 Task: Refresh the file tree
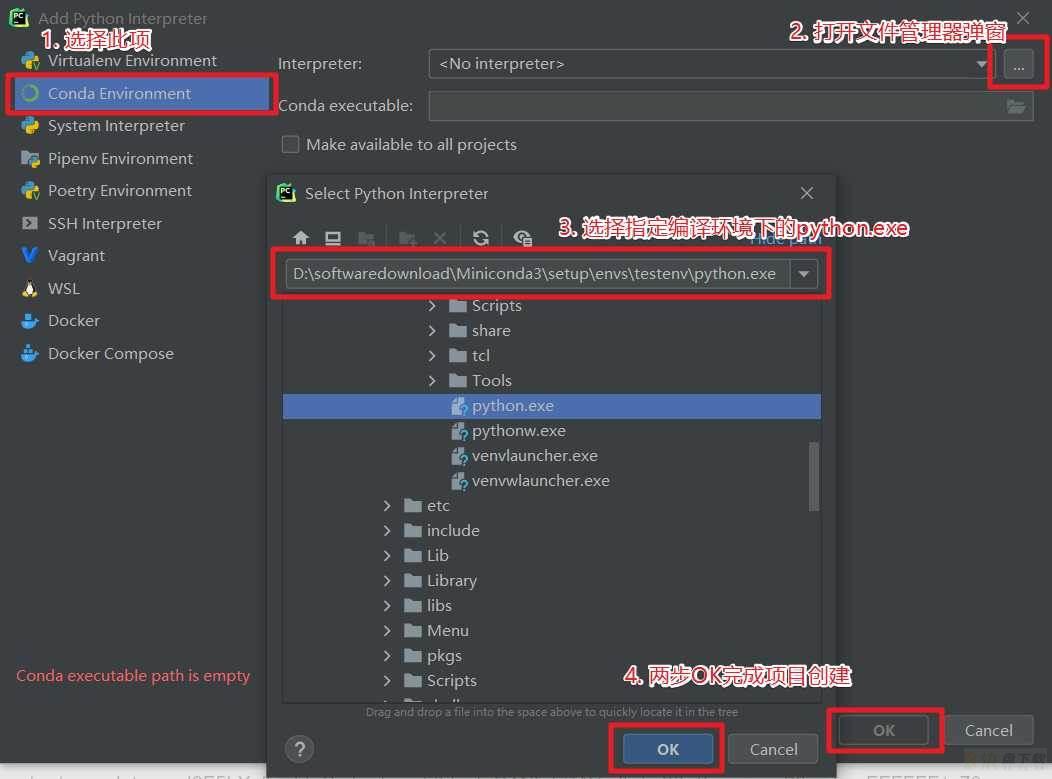480,238
